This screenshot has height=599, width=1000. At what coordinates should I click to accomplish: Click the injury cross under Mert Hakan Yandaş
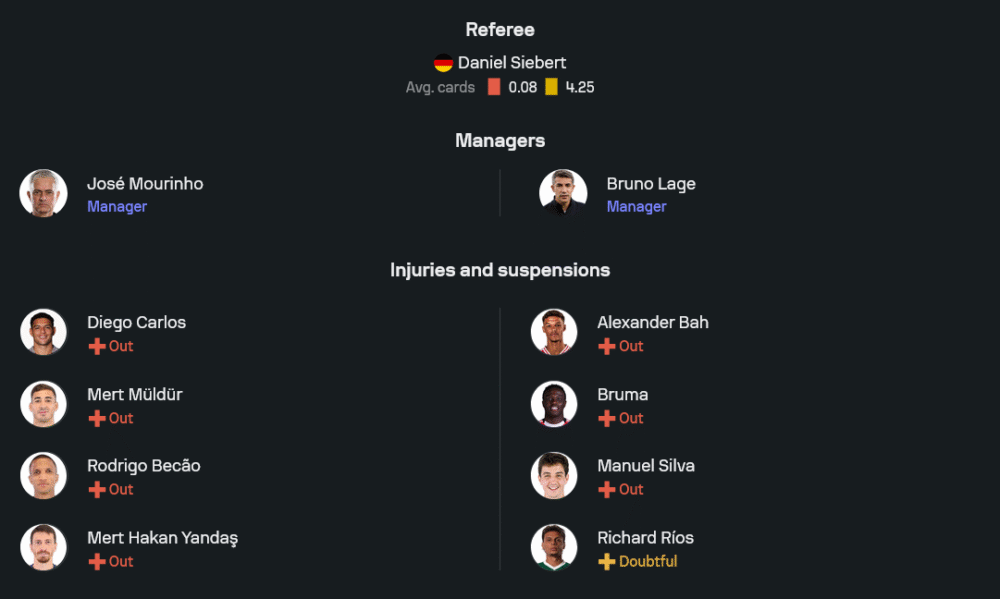click(97, 562)
